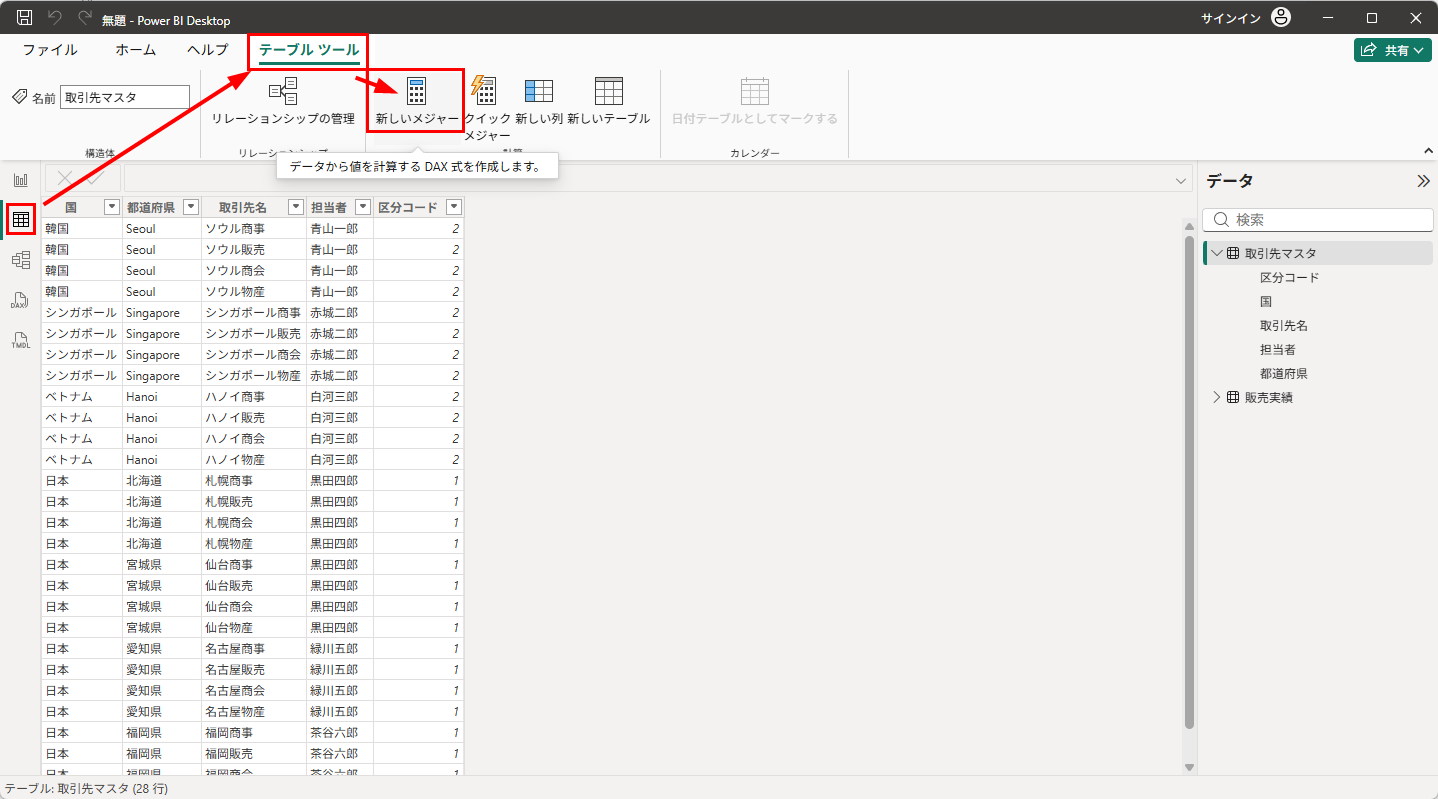1438x799 pixels.
Task: Collapse the 取引先マスタ table tree
Action: pos(1216,253)
